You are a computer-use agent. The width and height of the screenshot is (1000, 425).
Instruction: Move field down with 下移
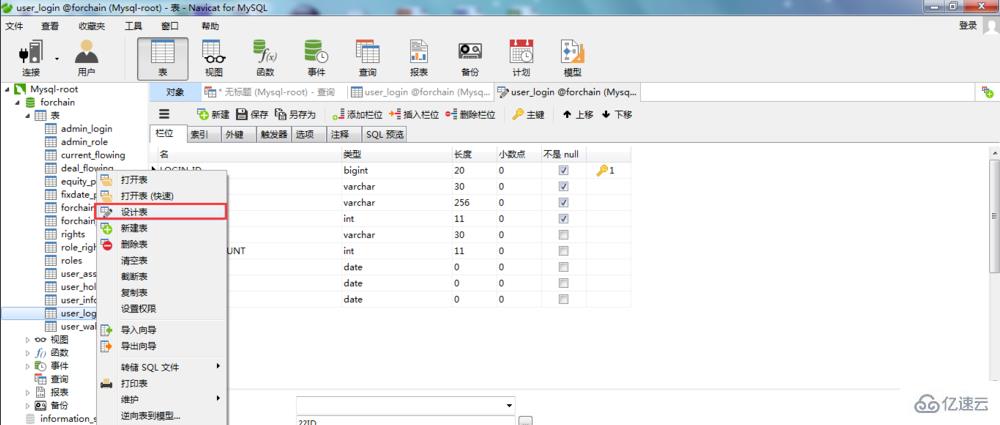point(616,114)
